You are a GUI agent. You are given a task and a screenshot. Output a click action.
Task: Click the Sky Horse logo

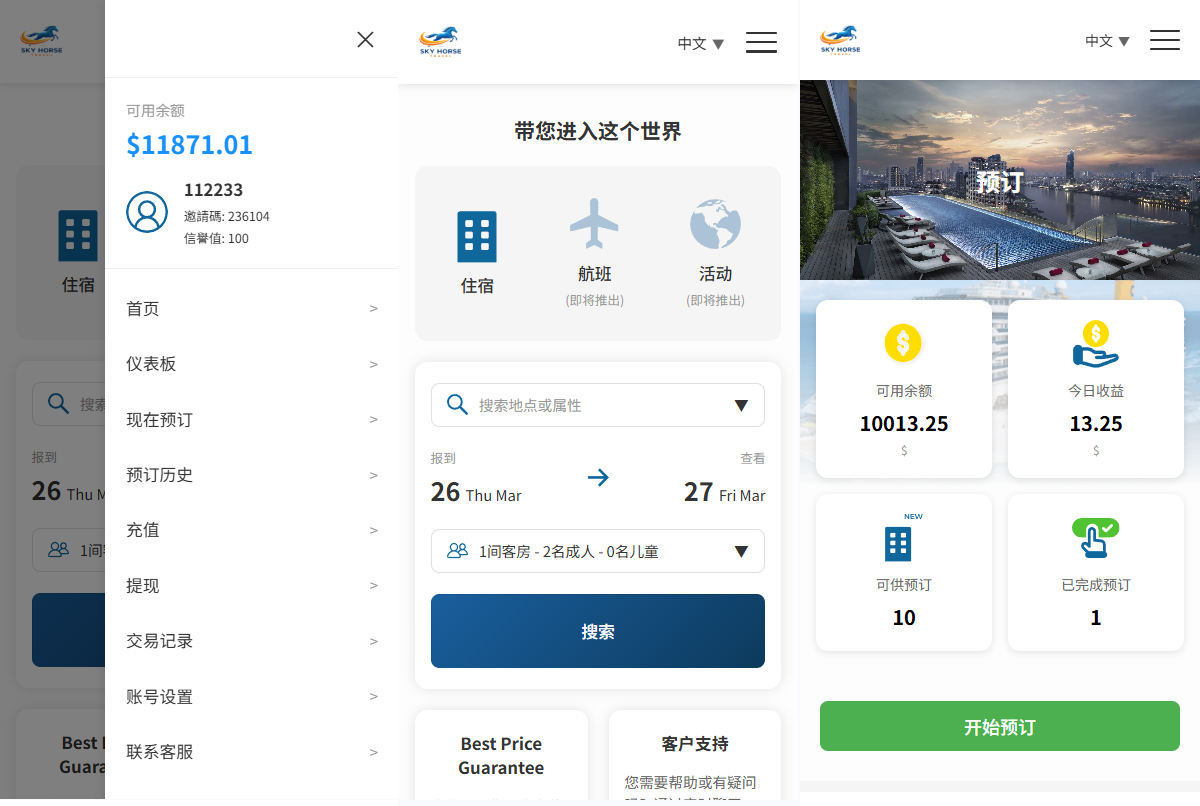tap(440, 40)
